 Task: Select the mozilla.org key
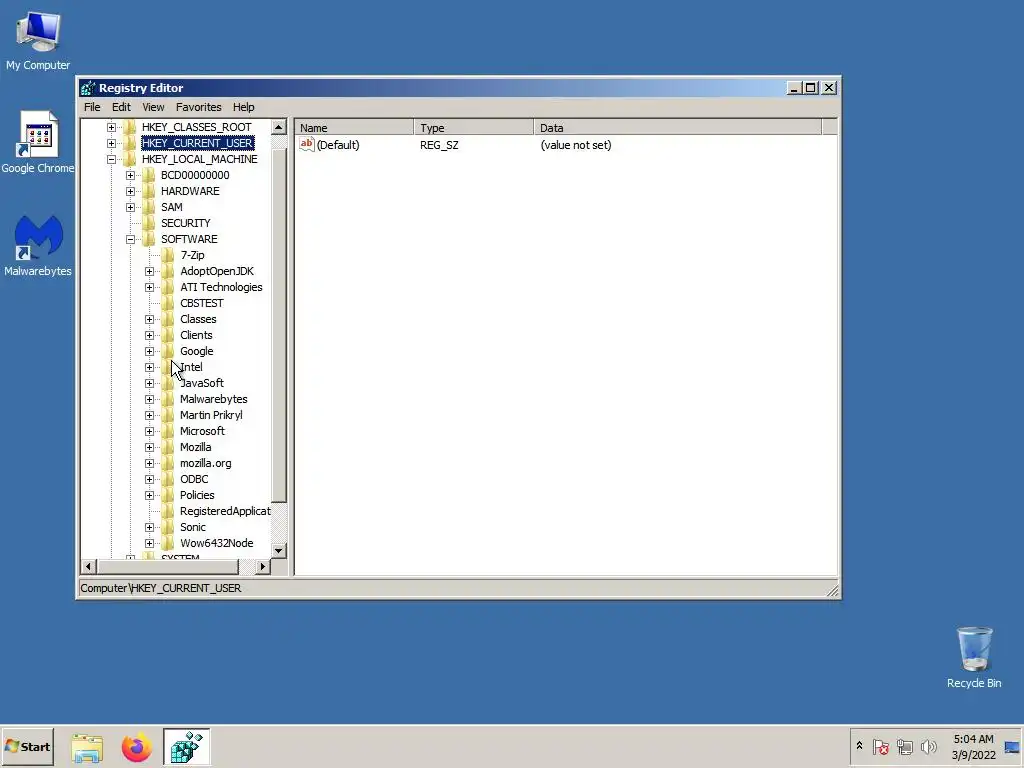click(x=205, y=463)
